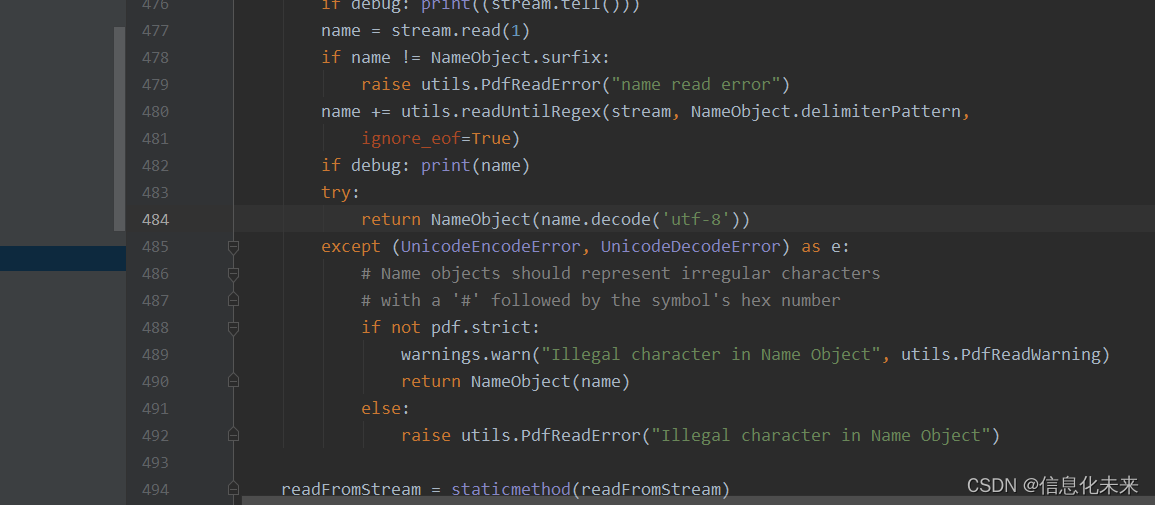This screenshot has height=505, width=1155.
Task: Click the fold end marker on line 487
Action: 234,300
